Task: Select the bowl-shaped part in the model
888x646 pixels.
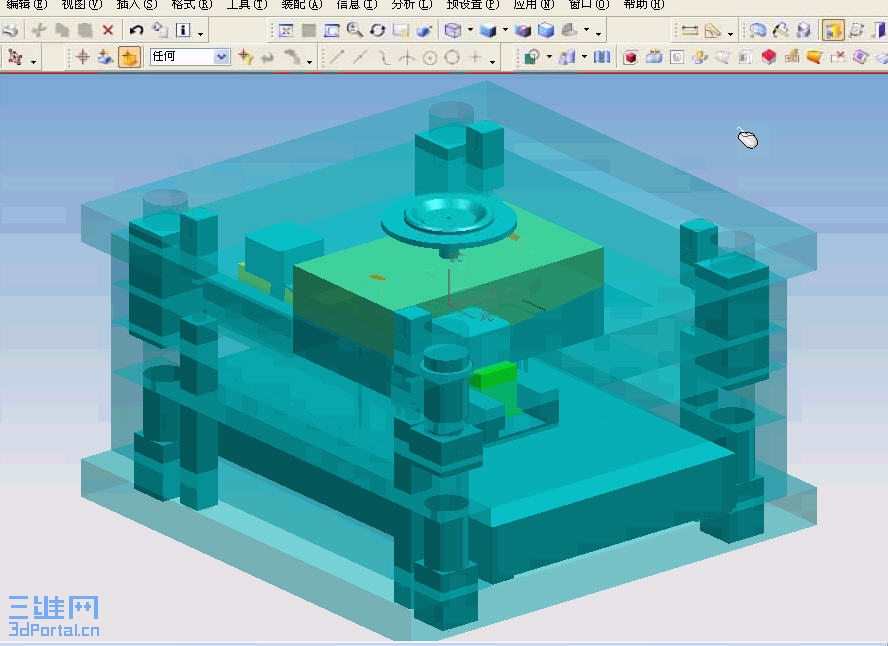Action: pos(447,218)
